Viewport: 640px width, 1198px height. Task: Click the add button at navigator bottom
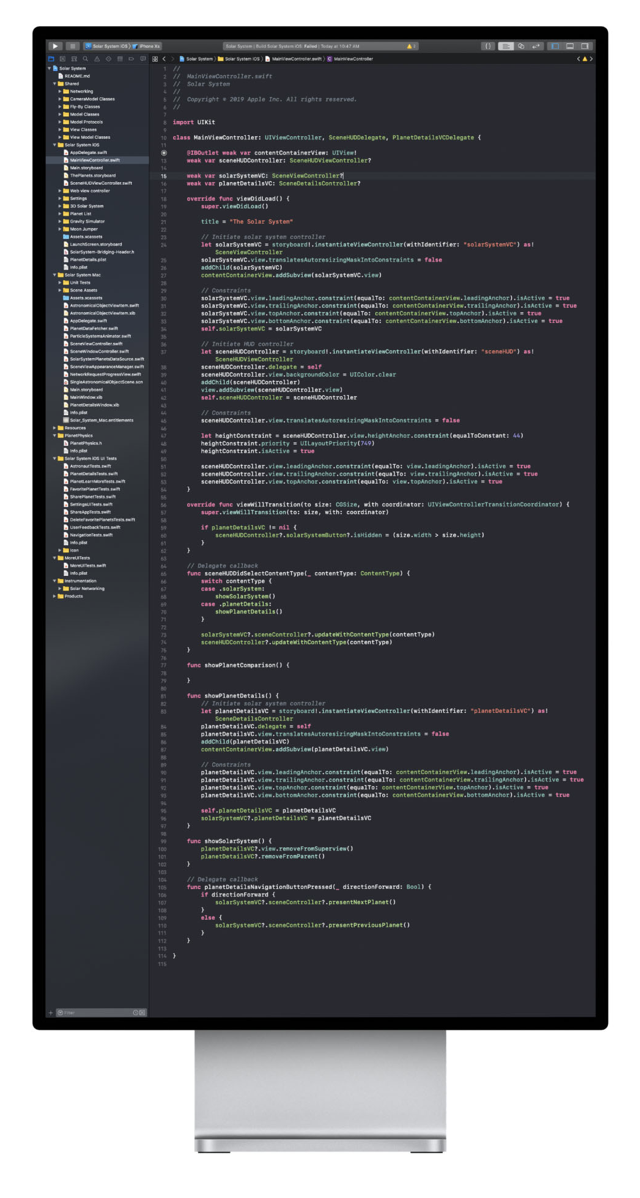pos(51,1012)
